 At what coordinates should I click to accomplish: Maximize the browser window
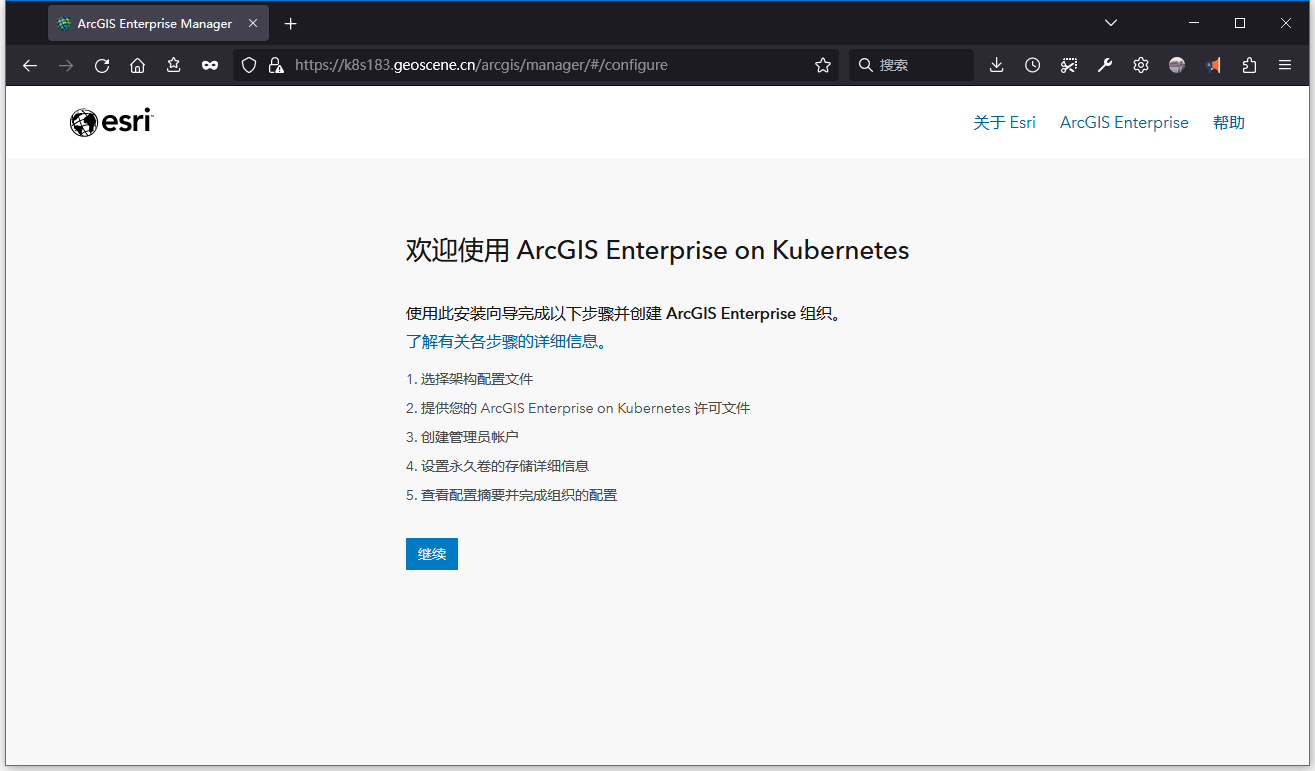tap(1240, 23)
